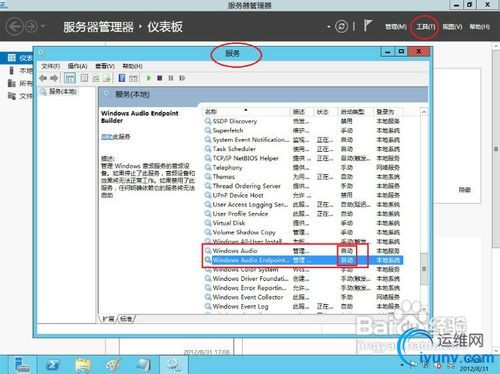The height and width of the screenshot is (374, 500).
Task: Select the Virtual Disk service
Action: 229,223
